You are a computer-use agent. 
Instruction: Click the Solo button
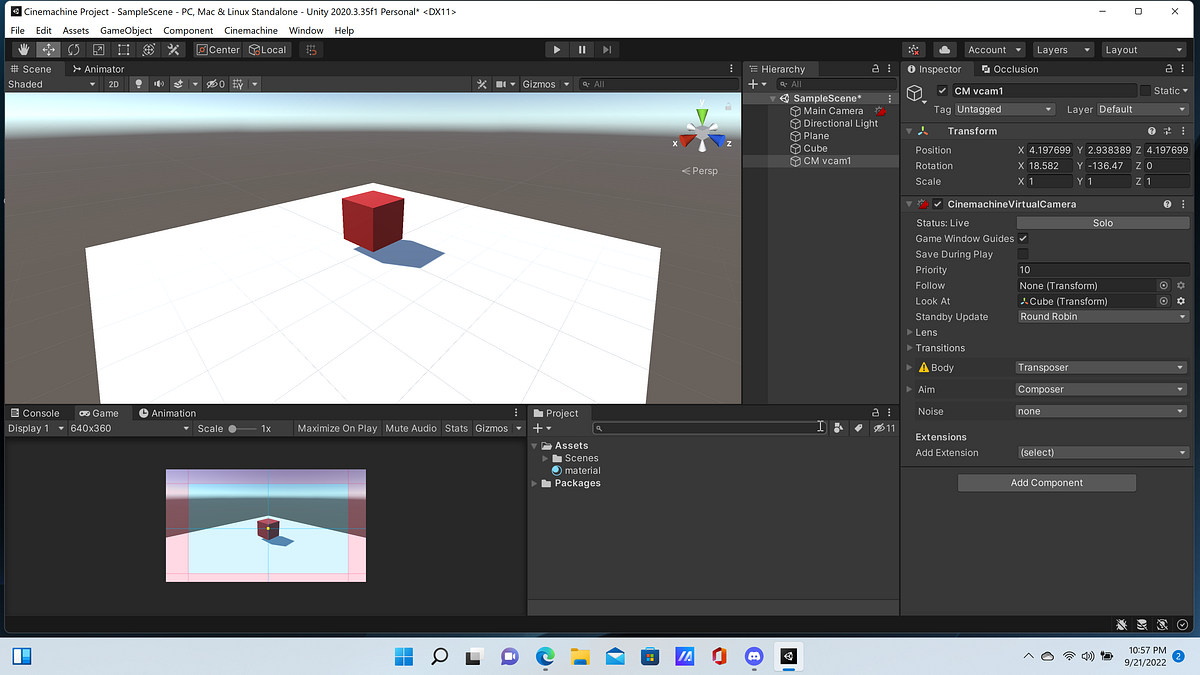point(1102,223)
